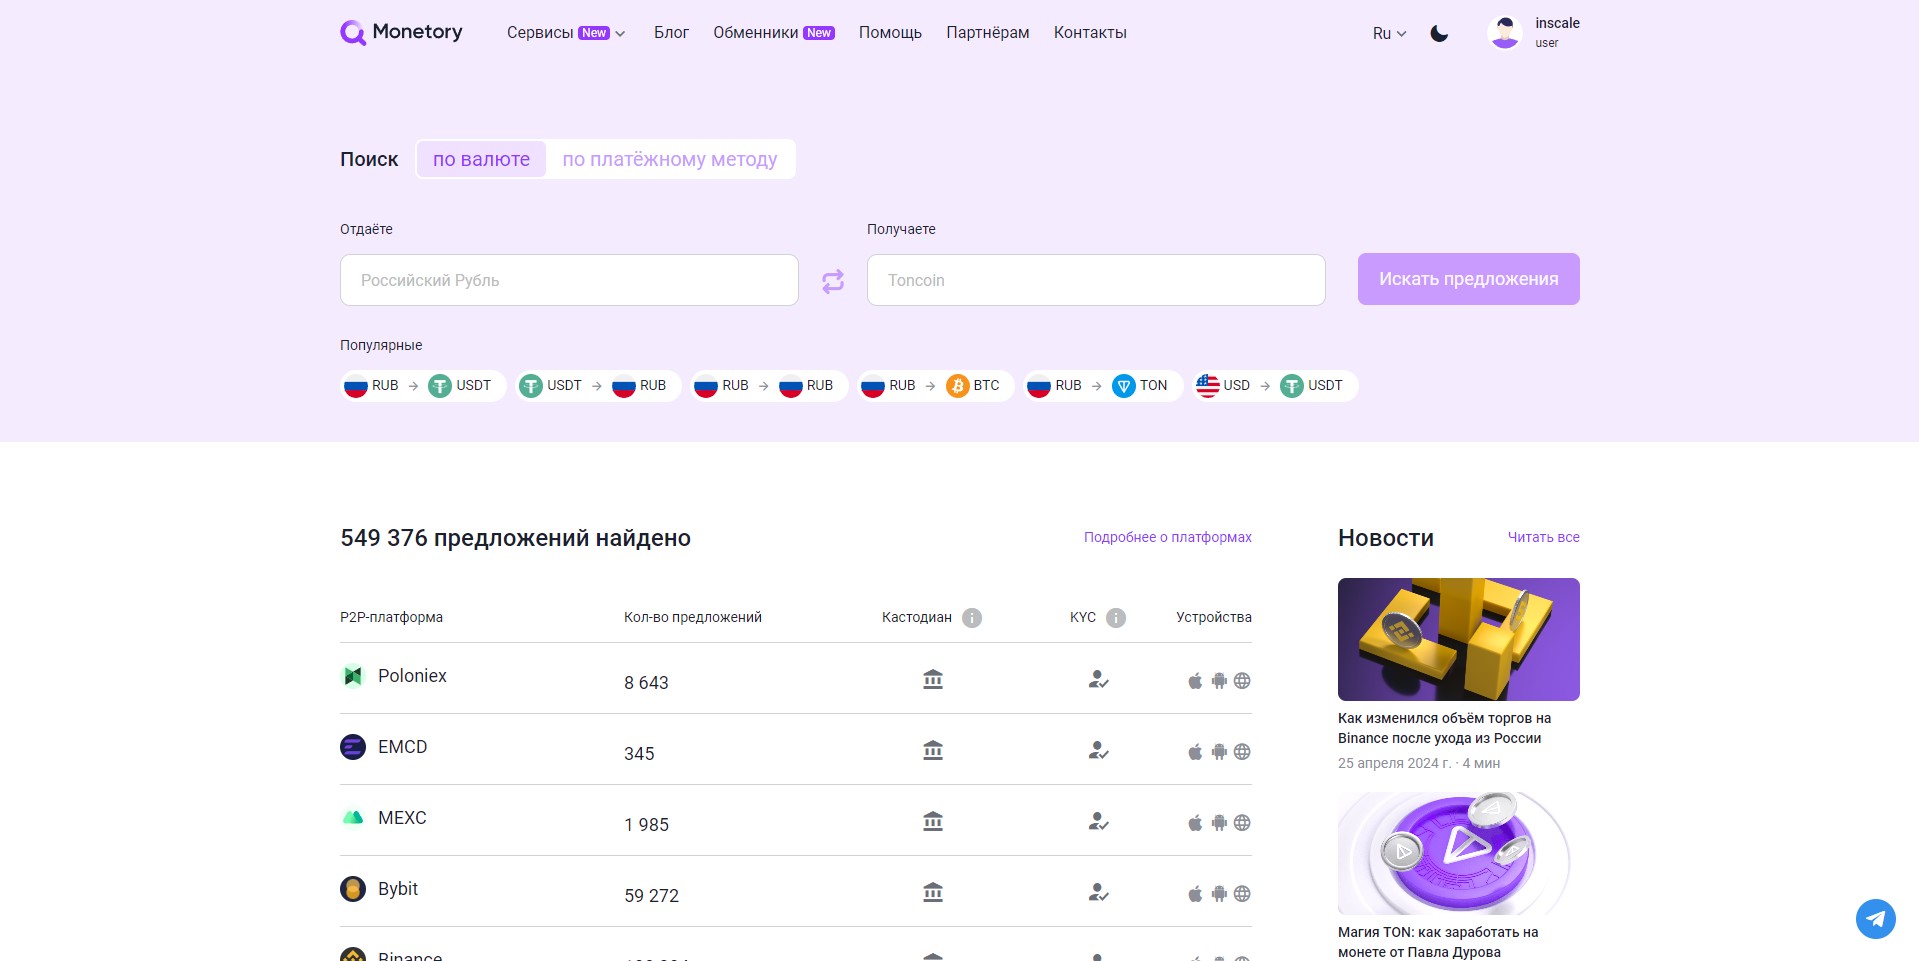Screen dimensions: 1919x961
Task: Open the 'Магия TON' news headline
Action: [x=1438, y=942]
